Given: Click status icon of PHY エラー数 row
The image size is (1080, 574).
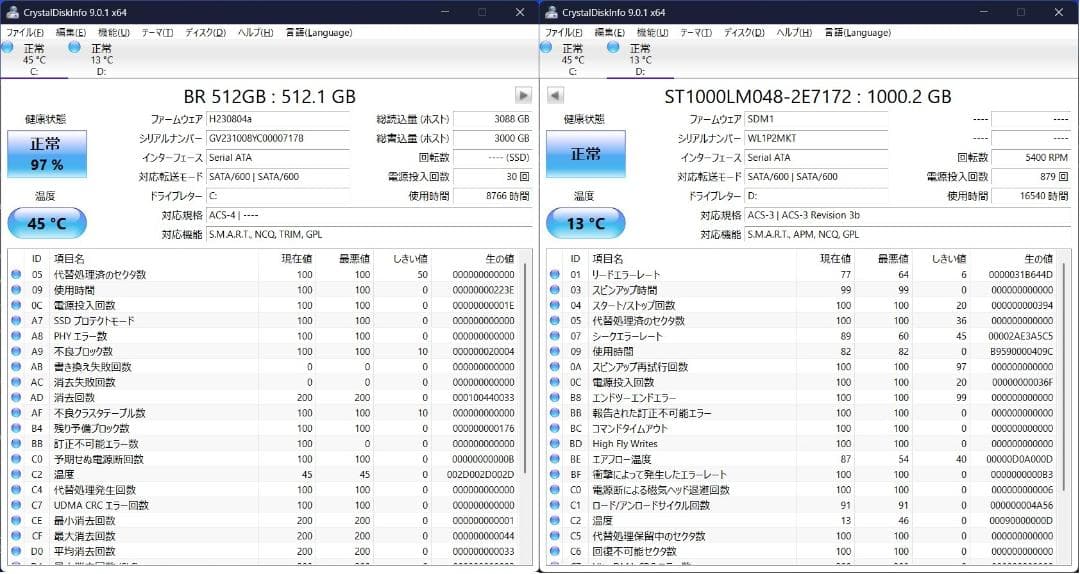Looking at the screenshot, I should pyautogui.click(x=16, y=336).
